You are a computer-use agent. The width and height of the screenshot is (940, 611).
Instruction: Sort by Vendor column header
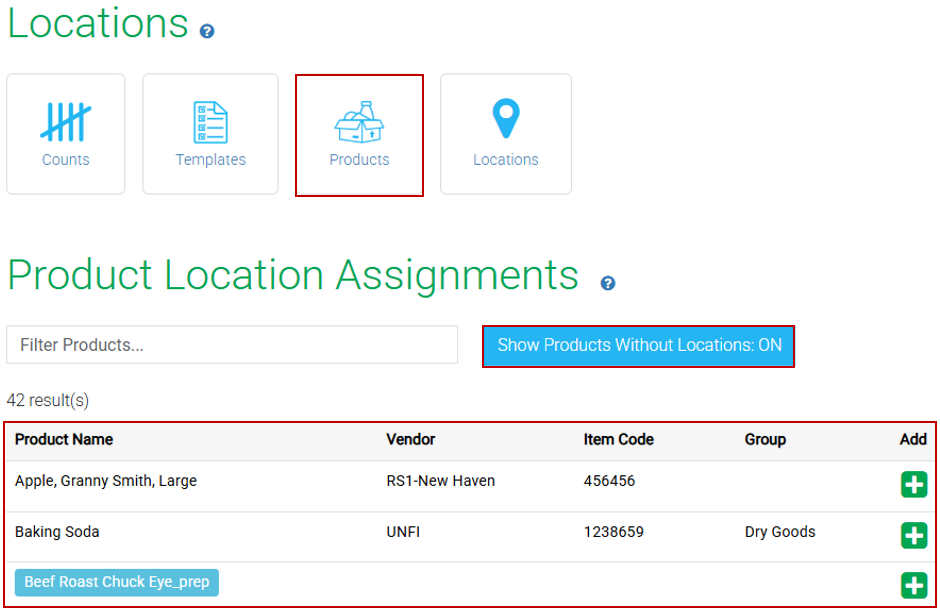coord(411,440)
